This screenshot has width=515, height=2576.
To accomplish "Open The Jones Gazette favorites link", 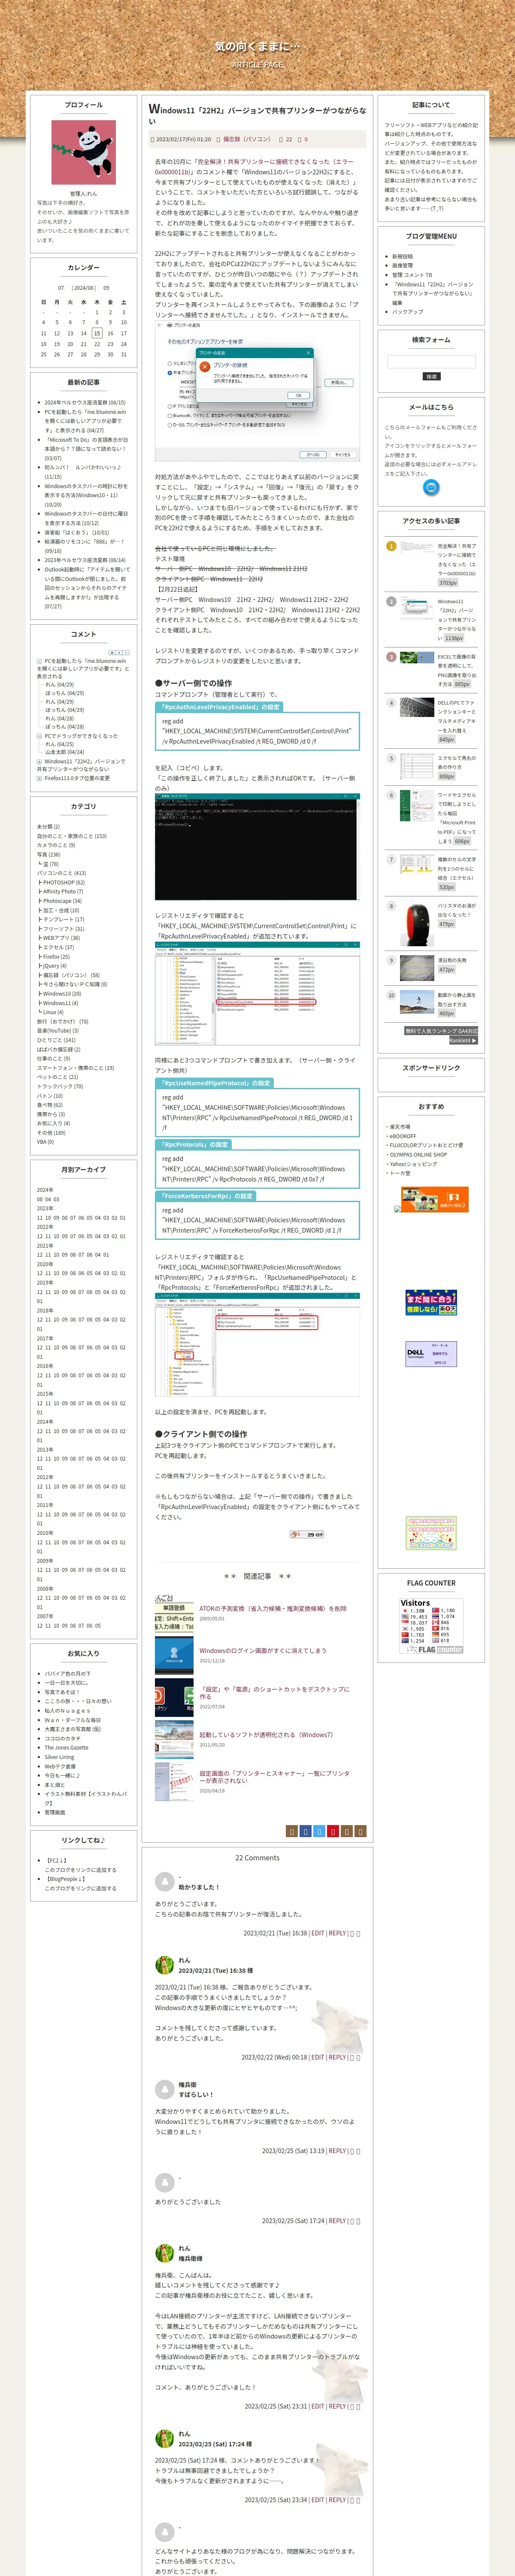I will coord(66,1747).
